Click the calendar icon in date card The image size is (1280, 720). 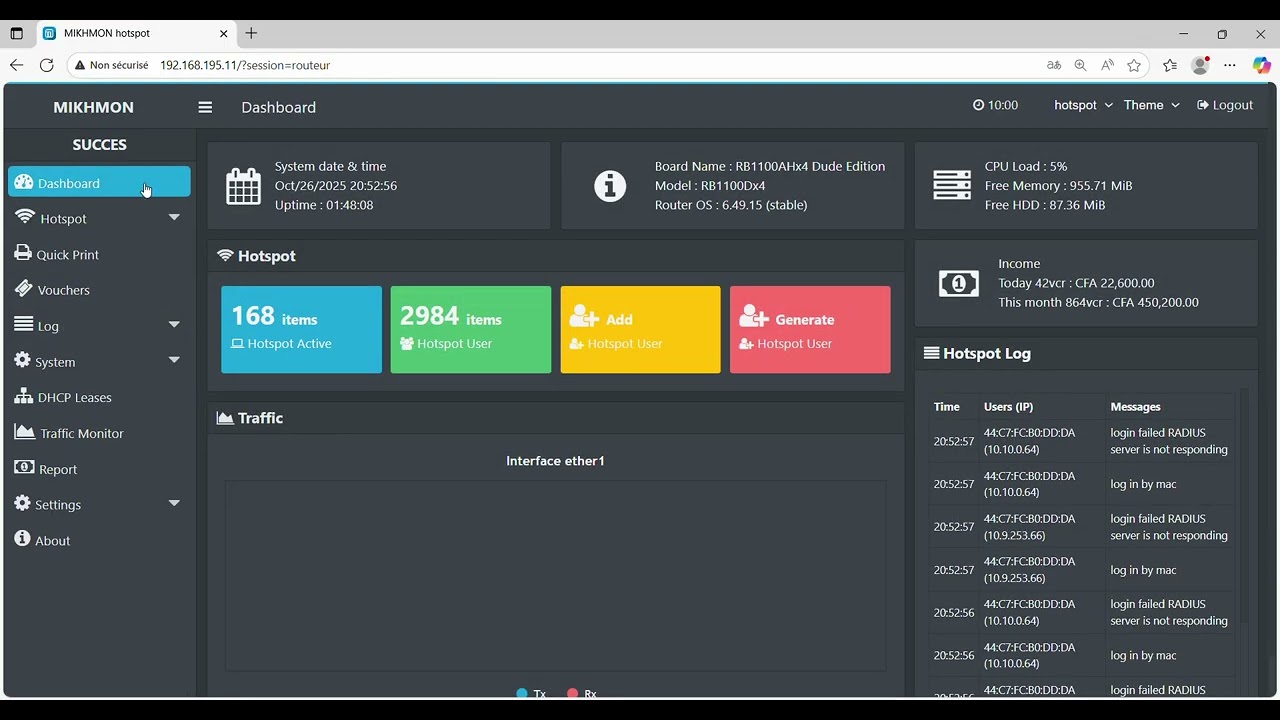243,186
